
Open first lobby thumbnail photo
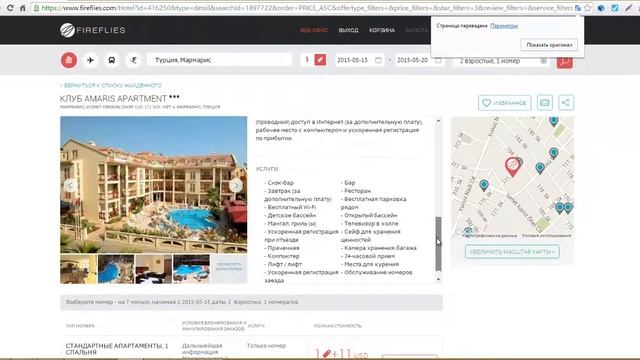coord(79,269)
